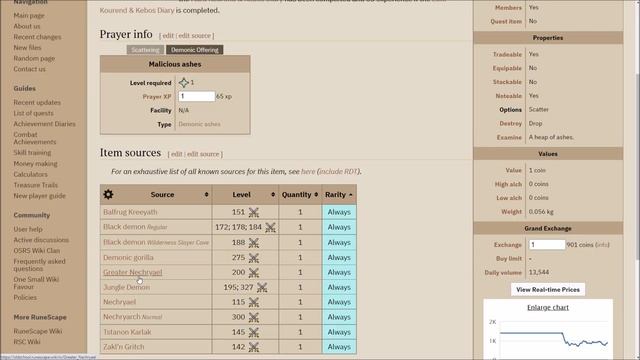Open Kourend & Kebos Diary link
This screenshot has width=640, height=360.
(137, 11)
